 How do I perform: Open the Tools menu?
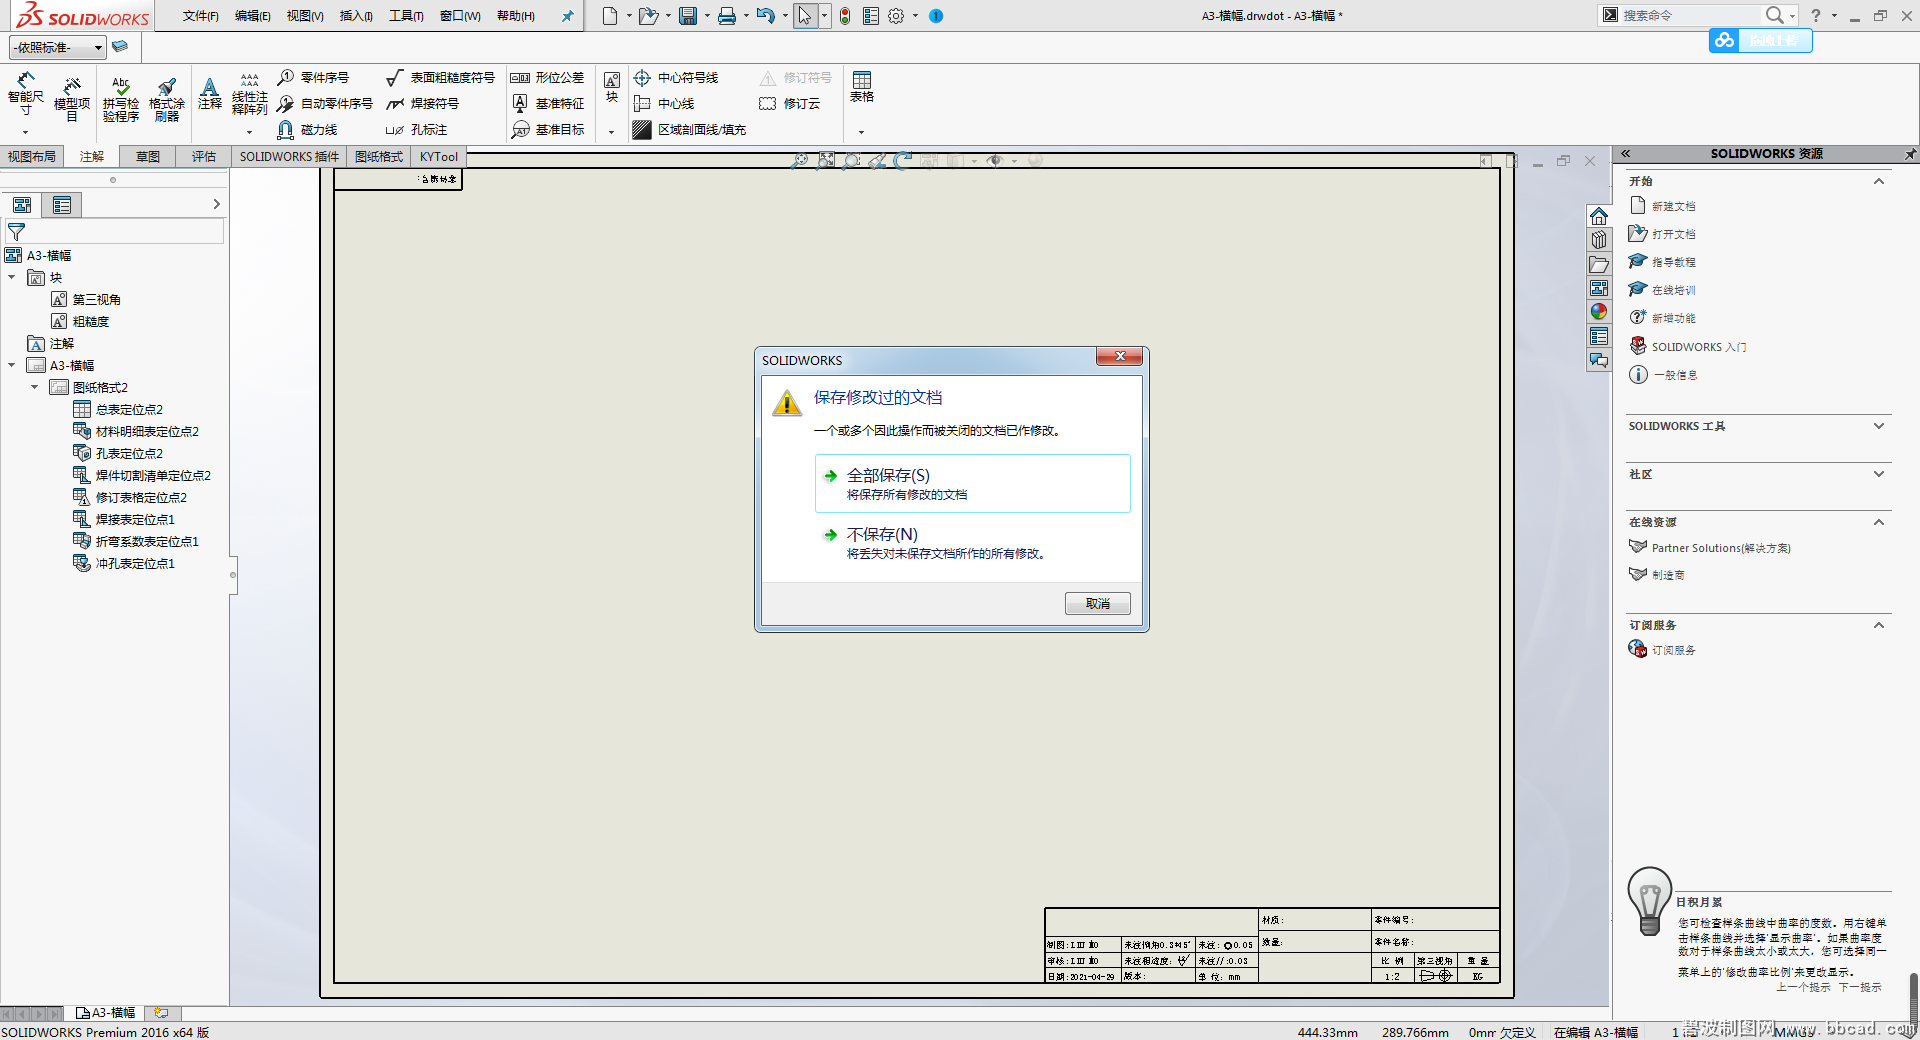tap(406, 16)
